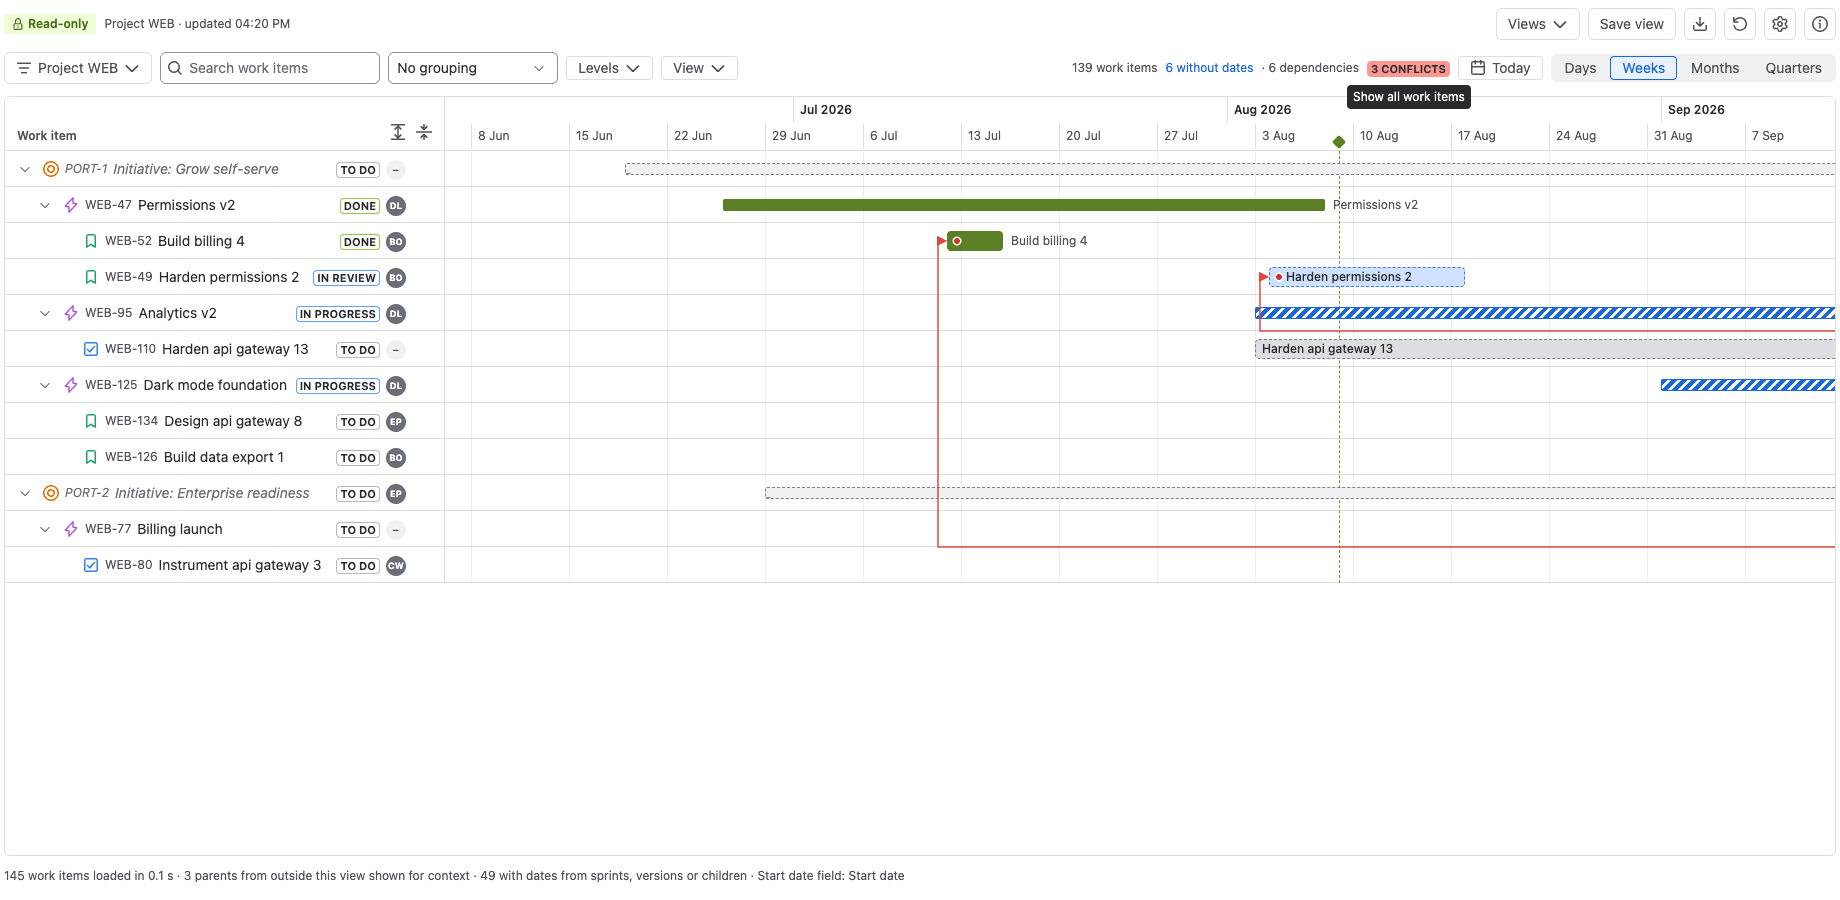Click the today diamond marker on timeline
Screen dimensions: 1840x900
(x=1339, y=142)
